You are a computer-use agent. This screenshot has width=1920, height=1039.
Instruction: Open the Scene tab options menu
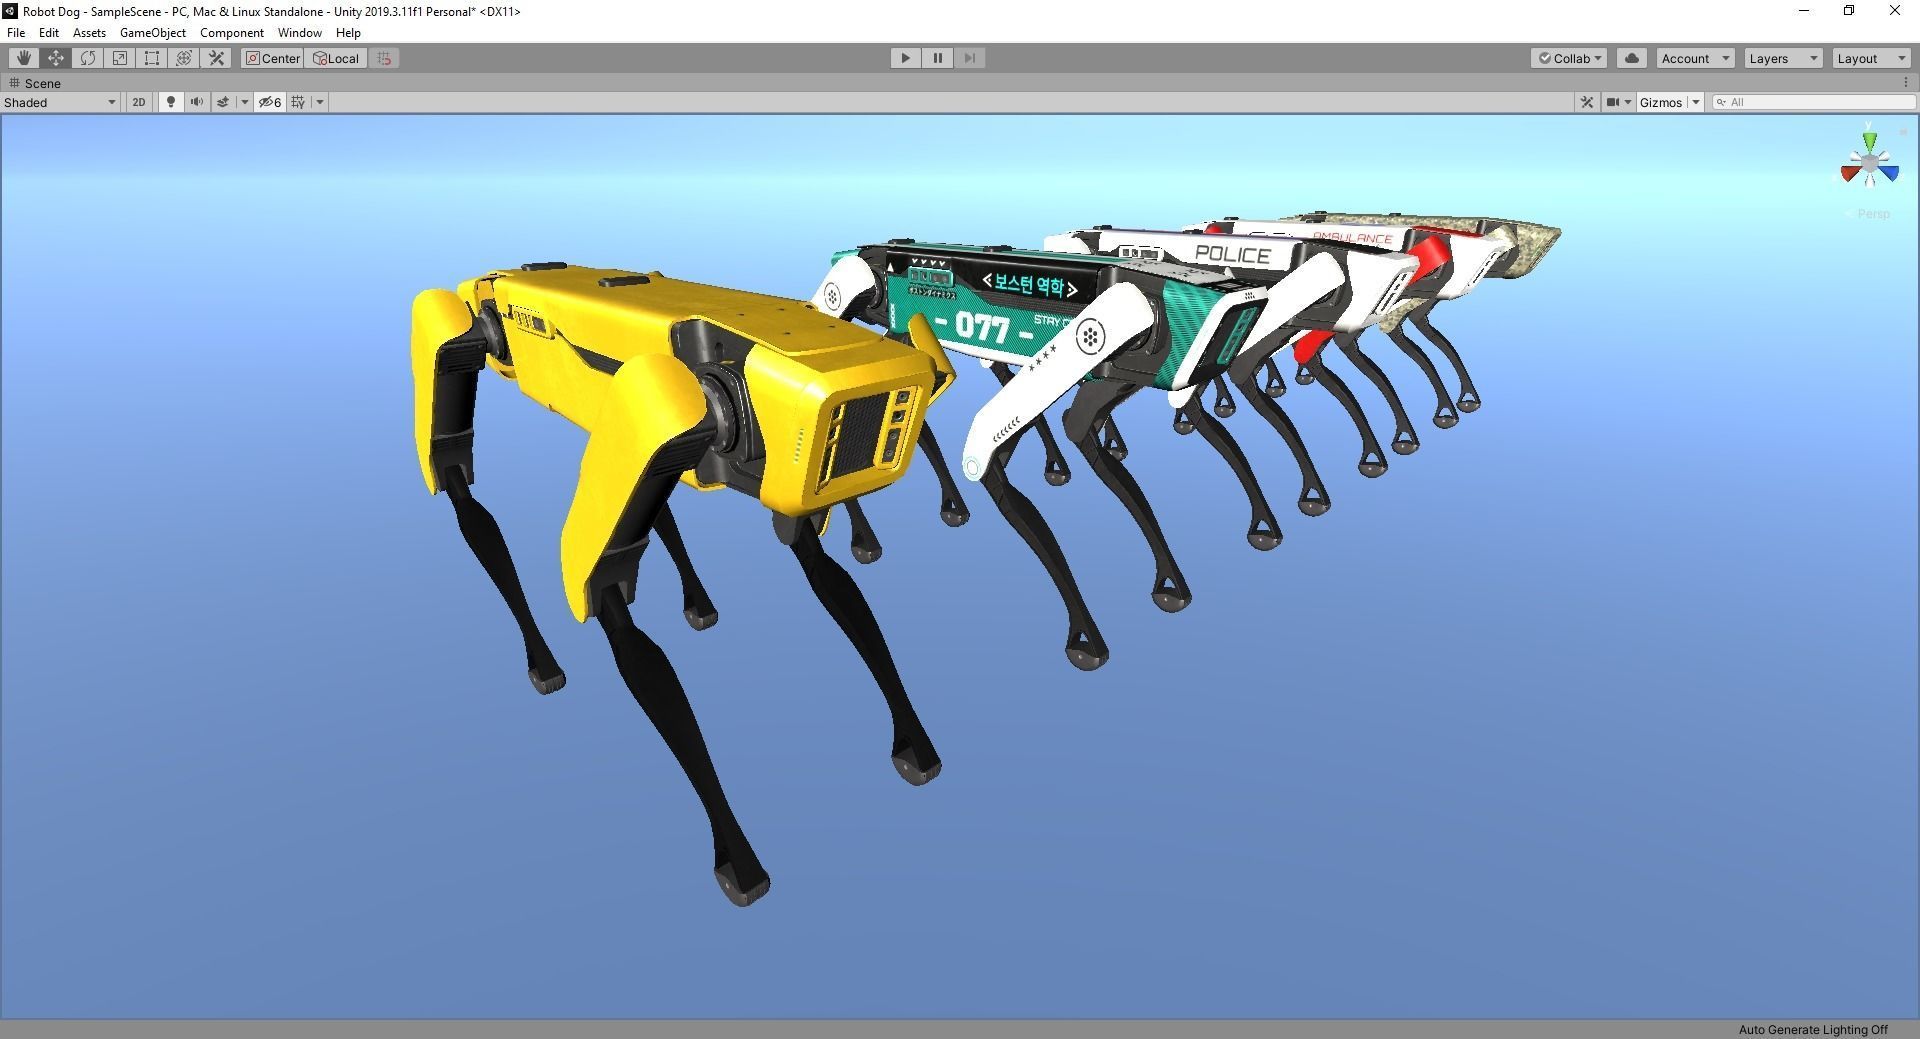tap(1907, 83)
